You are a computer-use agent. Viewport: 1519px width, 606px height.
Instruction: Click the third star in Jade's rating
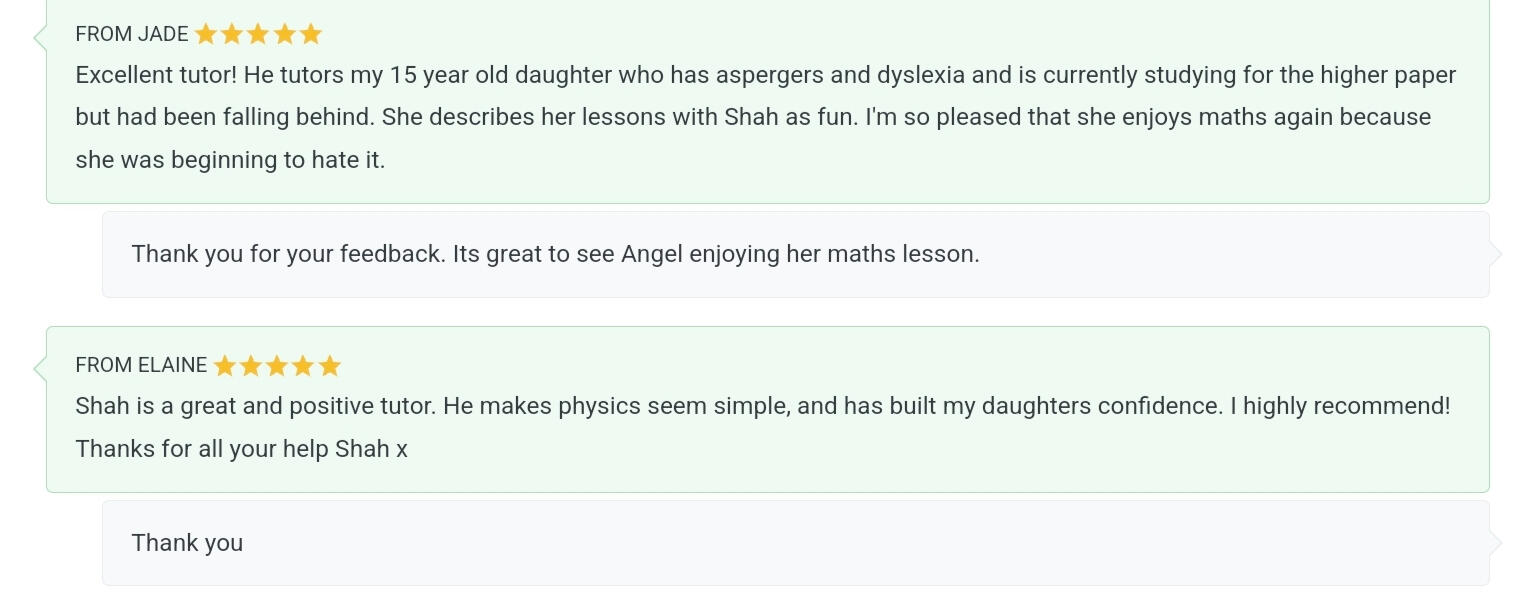(258, 35)
